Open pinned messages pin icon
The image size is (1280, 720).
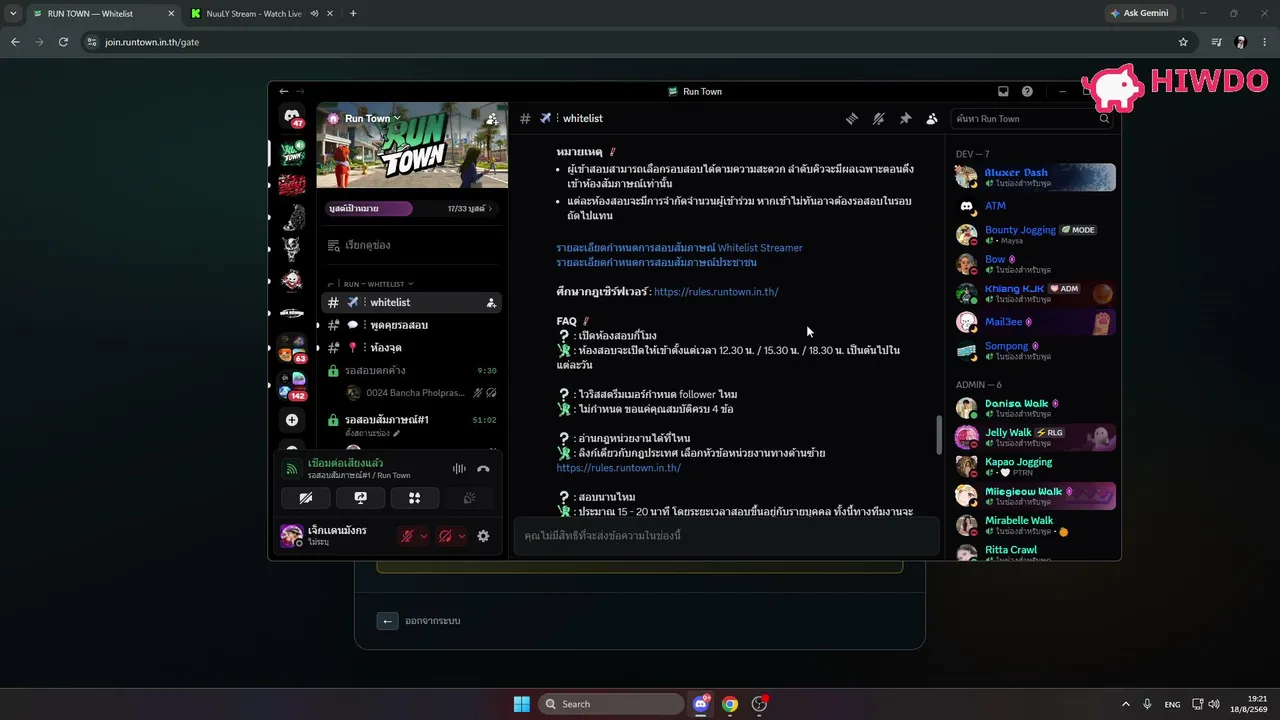click(x=905, y=118)
